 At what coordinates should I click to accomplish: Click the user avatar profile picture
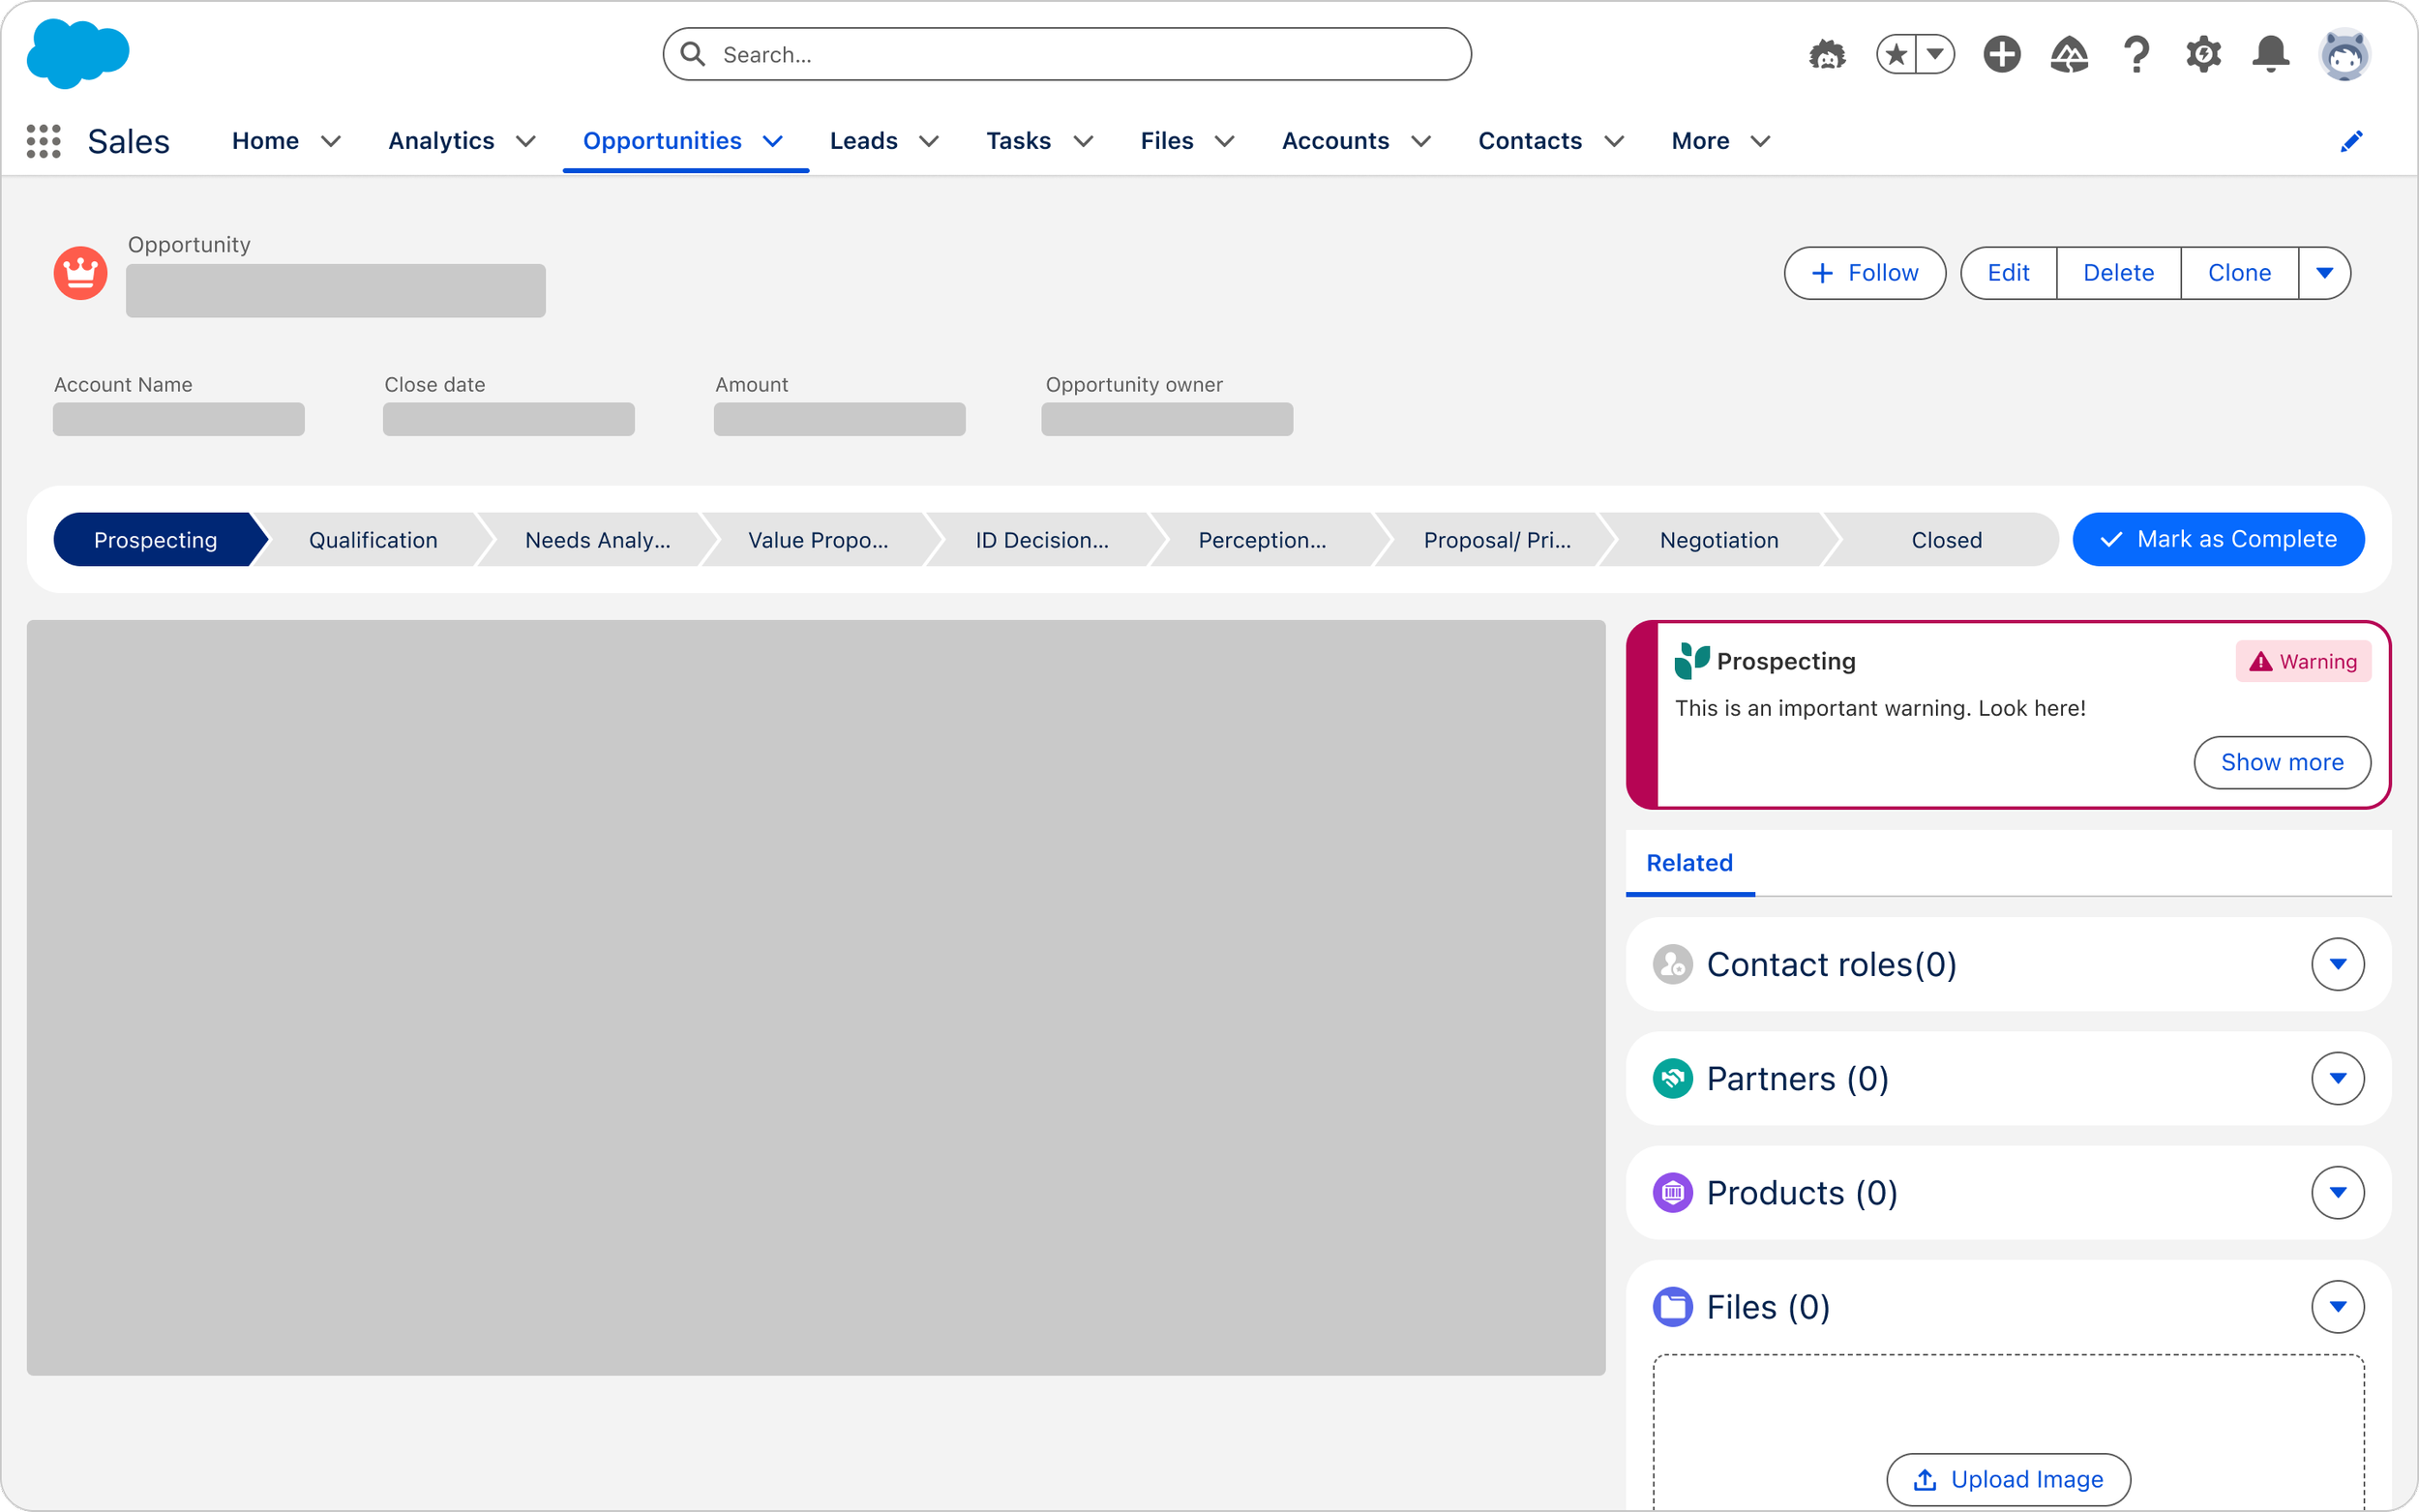(2344, 54)
